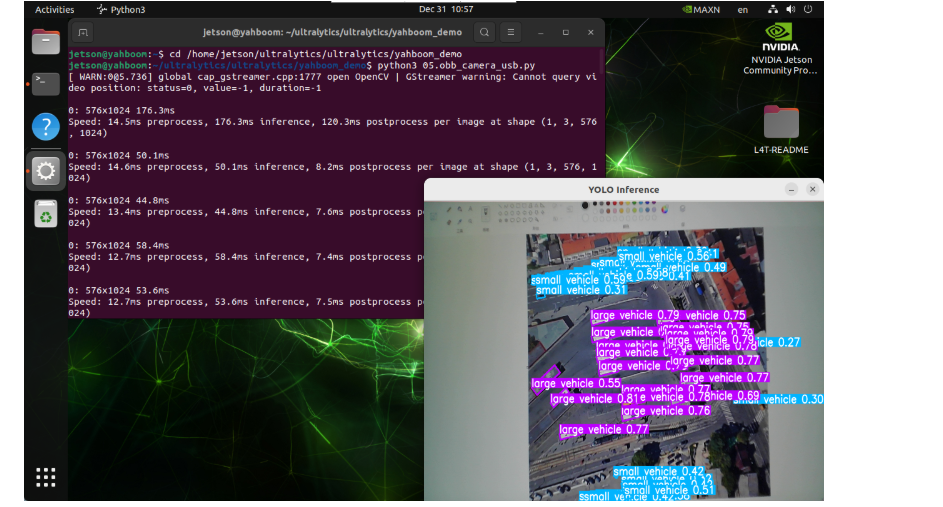Open the Trash icon in the dock
Screen dimensions: 943x507
tap(46, 214)
